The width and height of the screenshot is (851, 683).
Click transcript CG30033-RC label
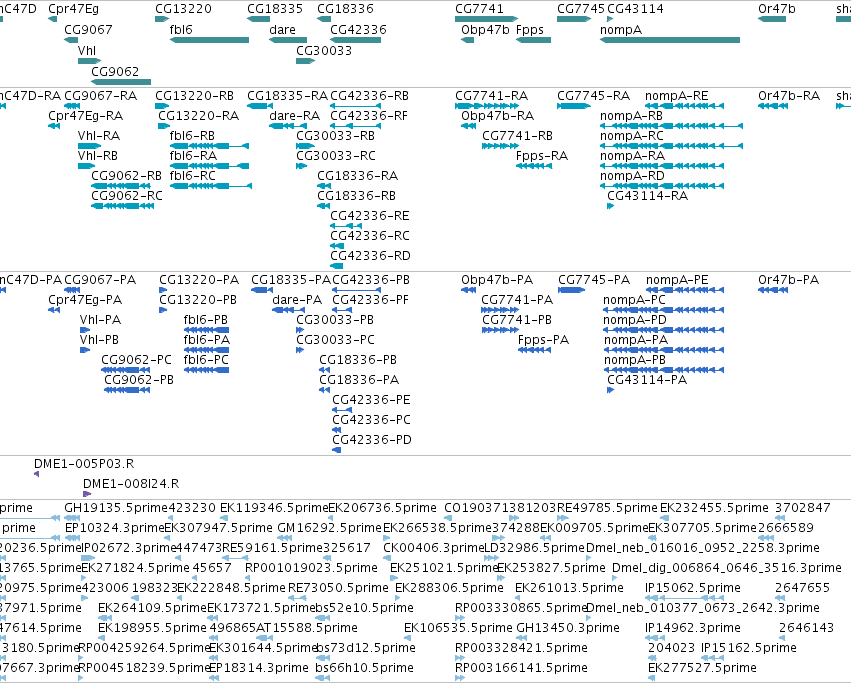coord(336,155)
